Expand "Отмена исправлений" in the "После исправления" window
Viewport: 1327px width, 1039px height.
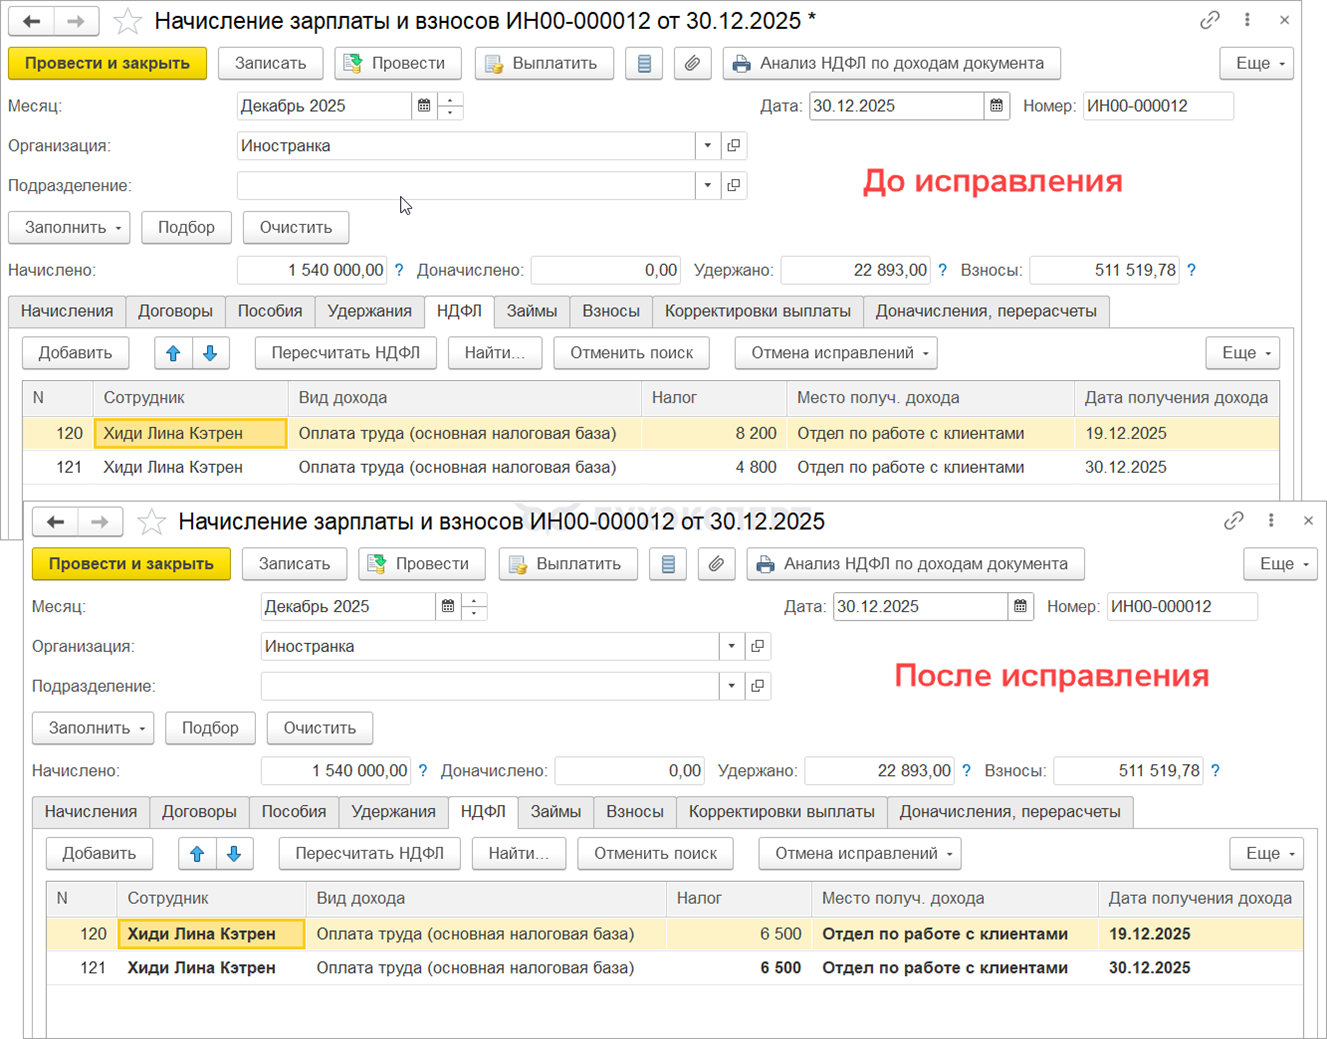[x=859, y=854]
